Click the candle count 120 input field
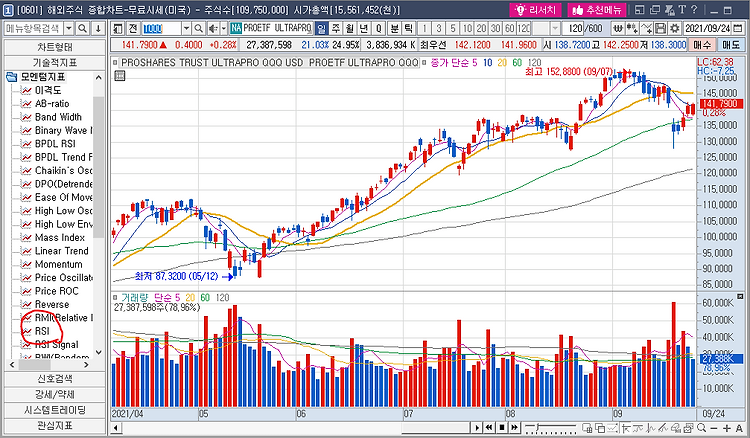The image size is (750, 438). (x=575, y=29)
